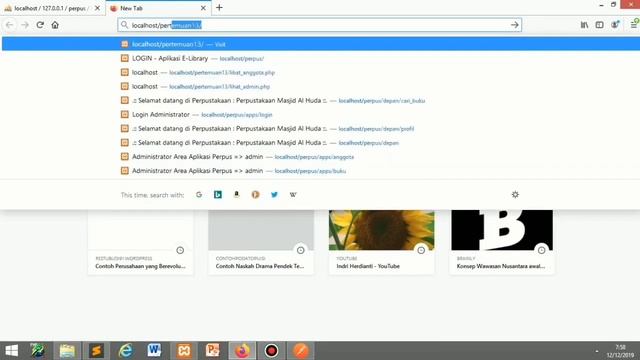The image size is (640, 360).
Task: Open the Library toolbar icon
Action: tap(584, 25)
